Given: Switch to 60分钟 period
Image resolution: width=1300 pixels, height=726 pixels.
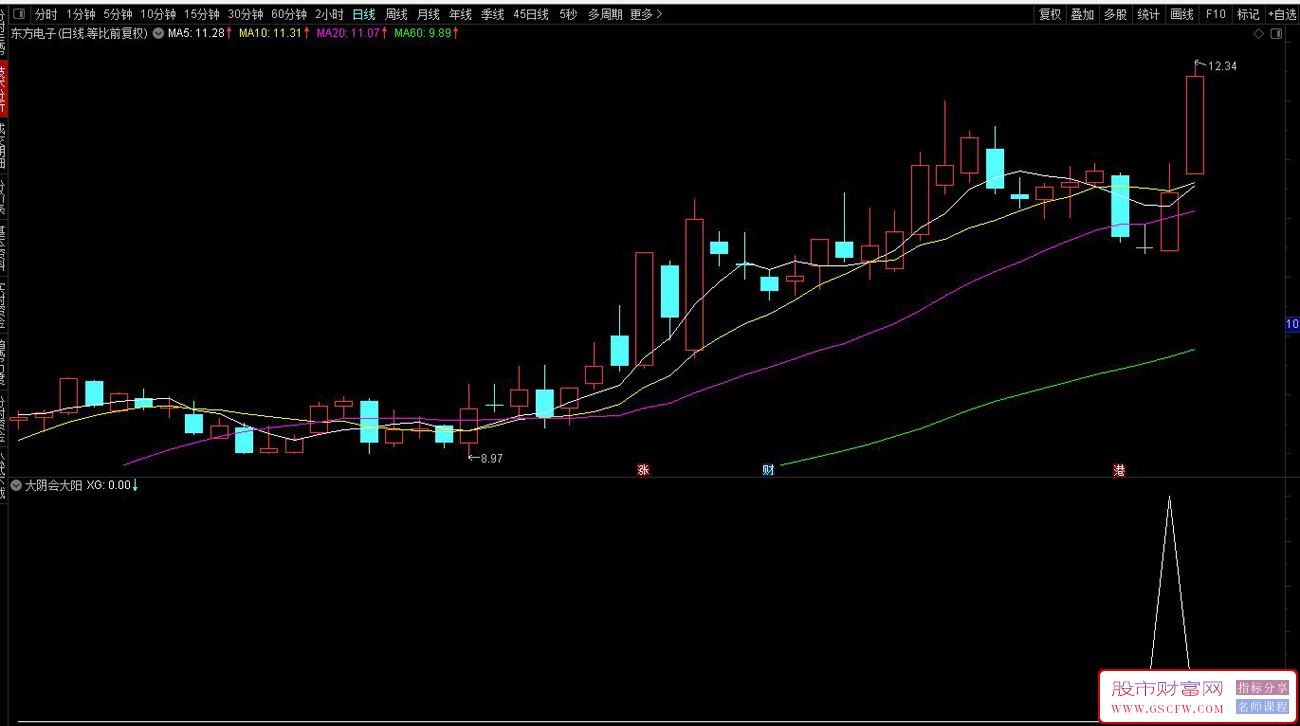Looking at the screenshot, I should (290, 14).
